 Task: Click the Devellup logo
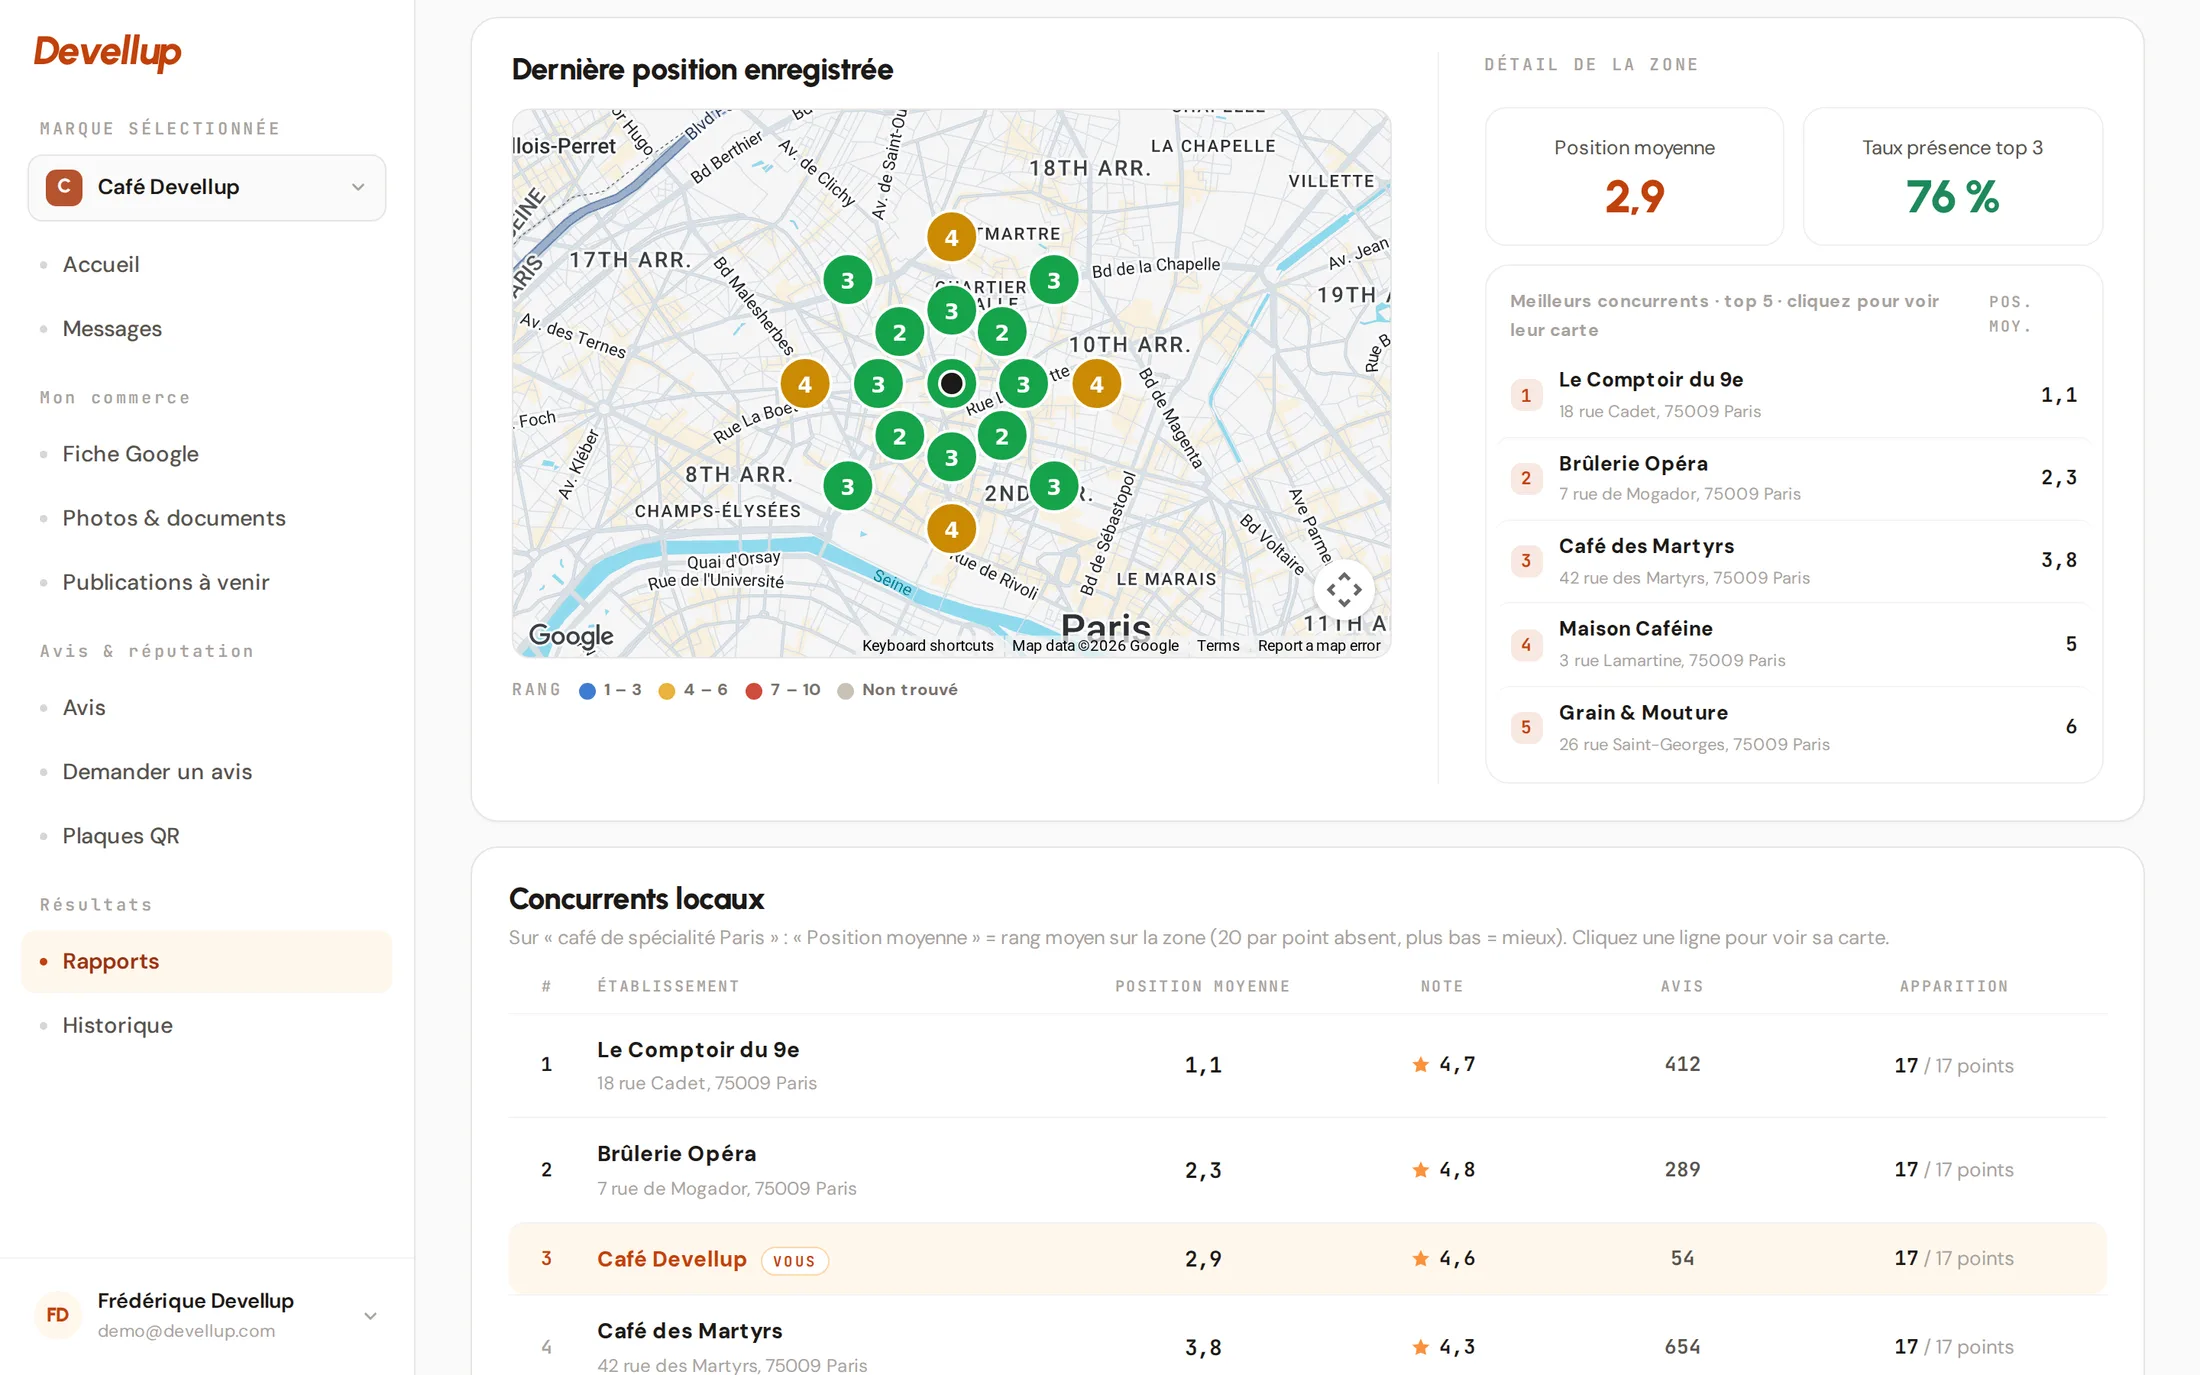click(107, 52)
